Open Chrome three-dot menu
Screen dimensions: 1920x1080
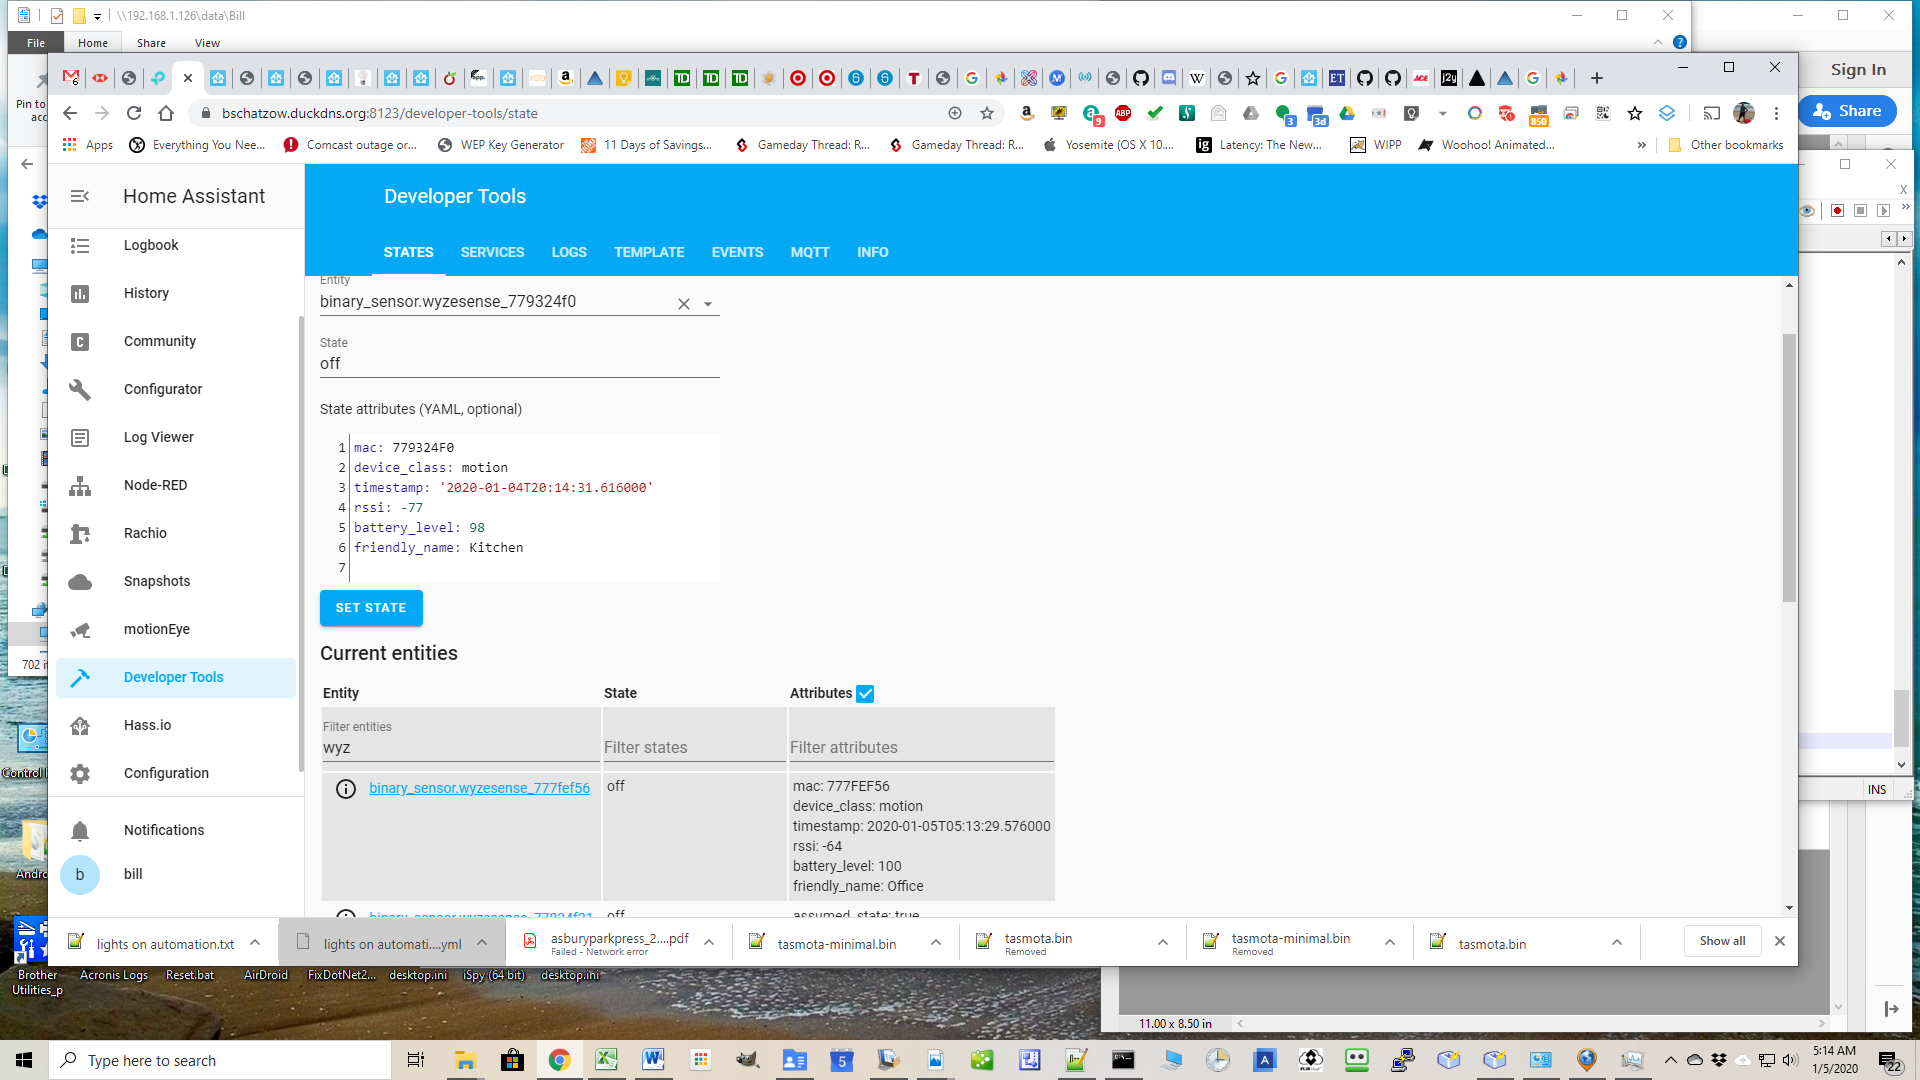click(x=1776, y=113)
